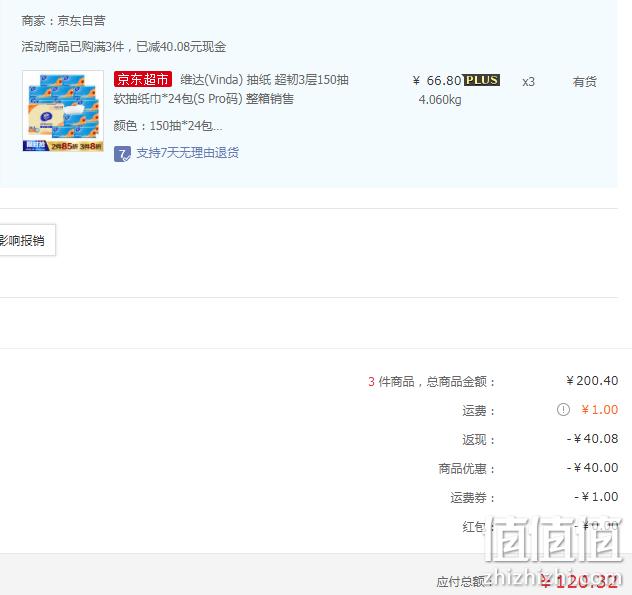
Task: Click the 颜色：150抽*24包 spec text
Action: [168, 126]
